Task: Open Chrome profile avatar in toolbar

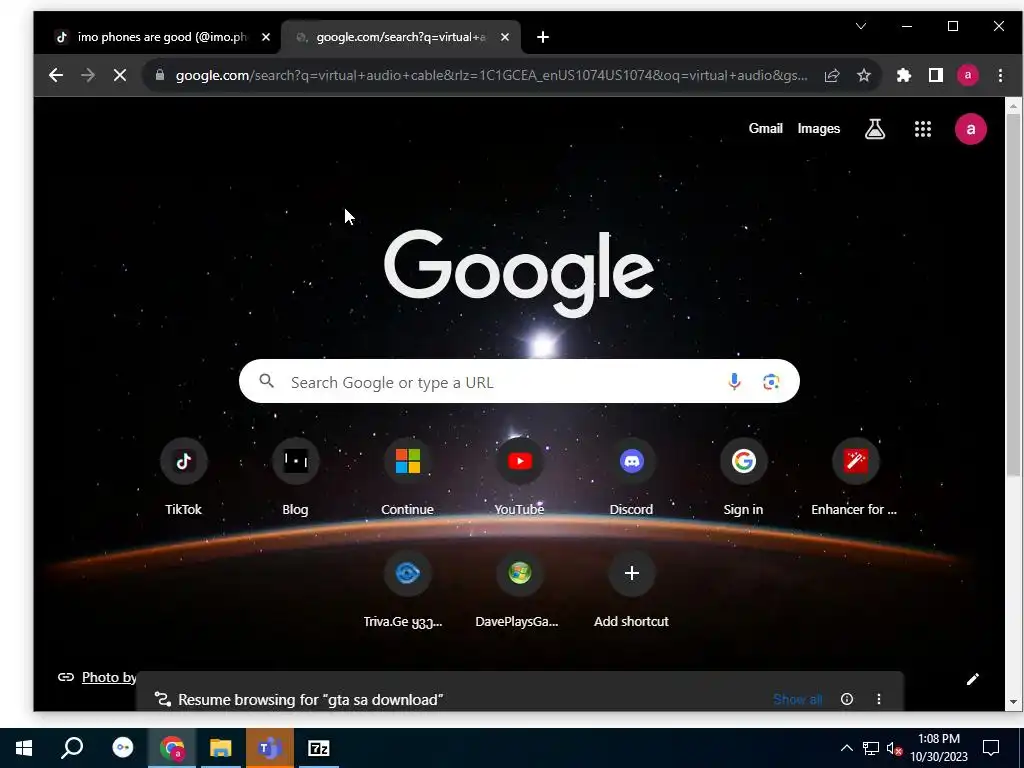Action: pos(968,75)
